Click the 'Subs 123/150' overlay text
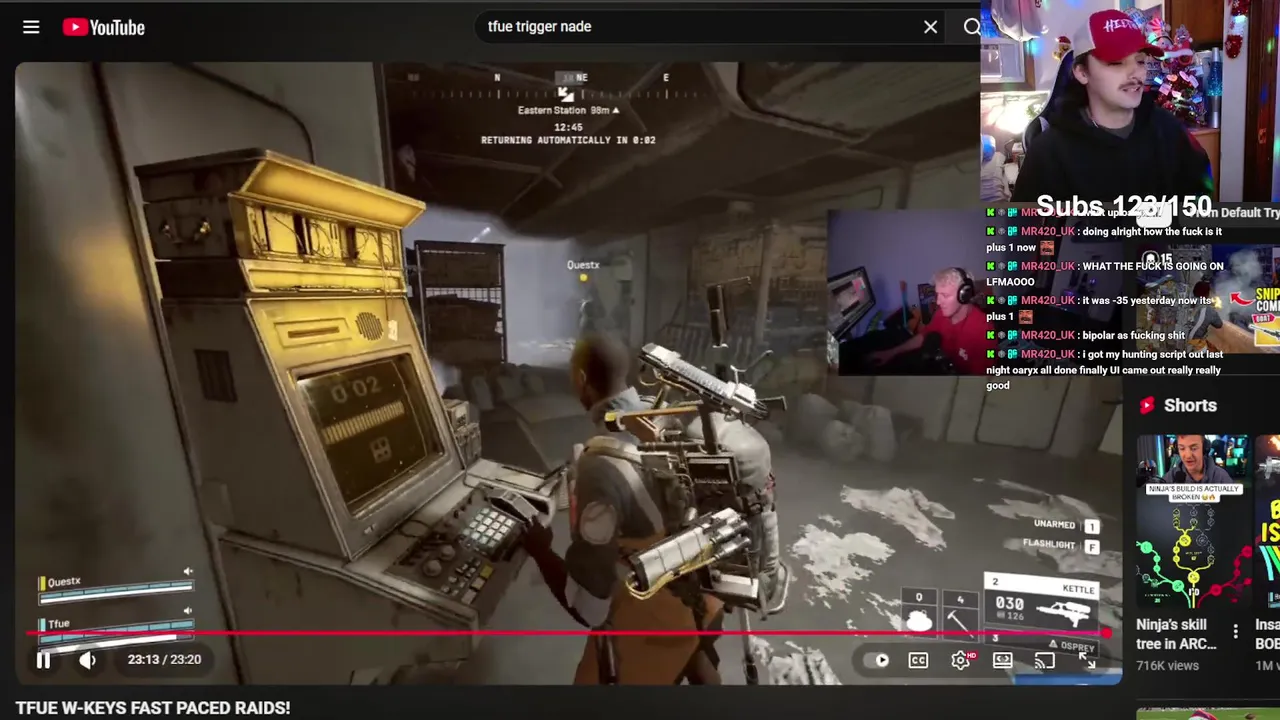1280x720 pixels. 1124,207
